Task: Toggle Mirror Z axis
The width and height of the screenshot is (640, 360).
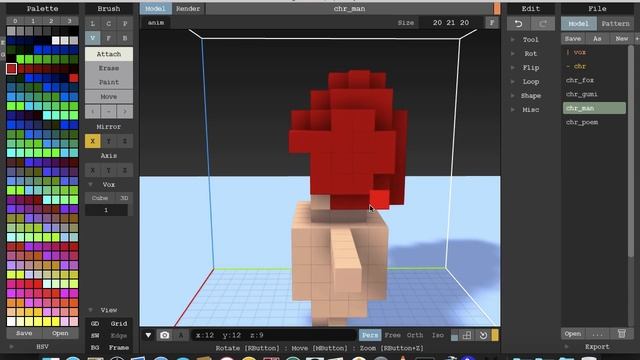Action: coord(125,141)
